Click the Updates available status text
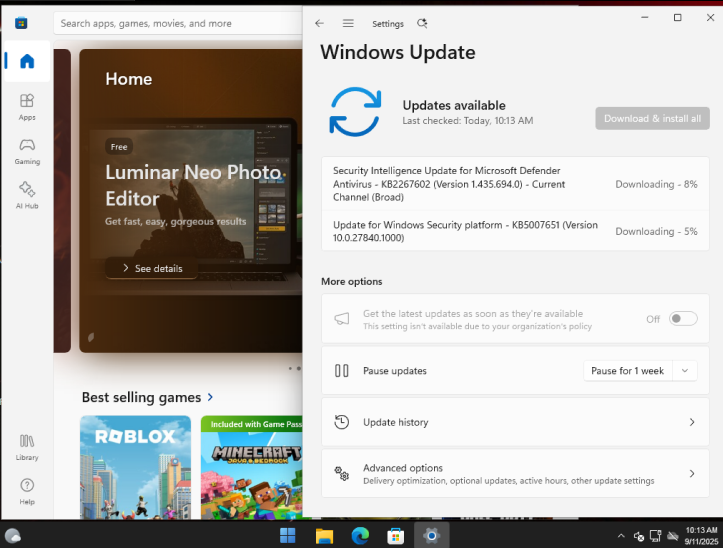The image size is (723, 548). tap(454, 105)
